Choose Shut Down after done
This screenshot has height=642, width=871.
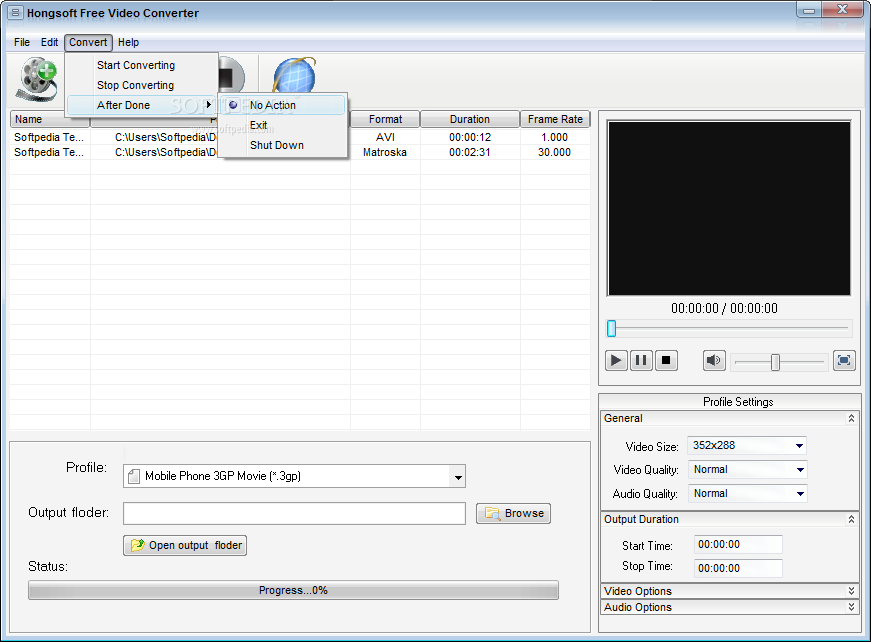[282, 145]
